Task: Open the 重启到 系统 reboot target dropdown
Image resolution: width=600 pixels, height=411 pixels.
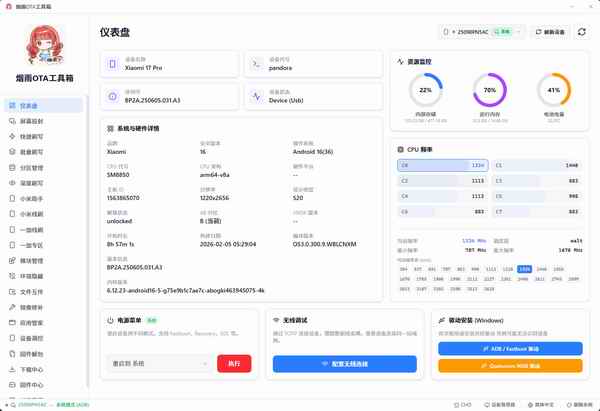Action: 158,363
